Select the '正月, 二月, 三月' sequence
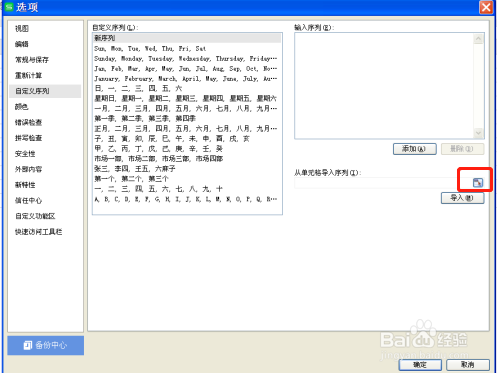The height and width of the screenshot is (373, 497). (x=187, y=129)
